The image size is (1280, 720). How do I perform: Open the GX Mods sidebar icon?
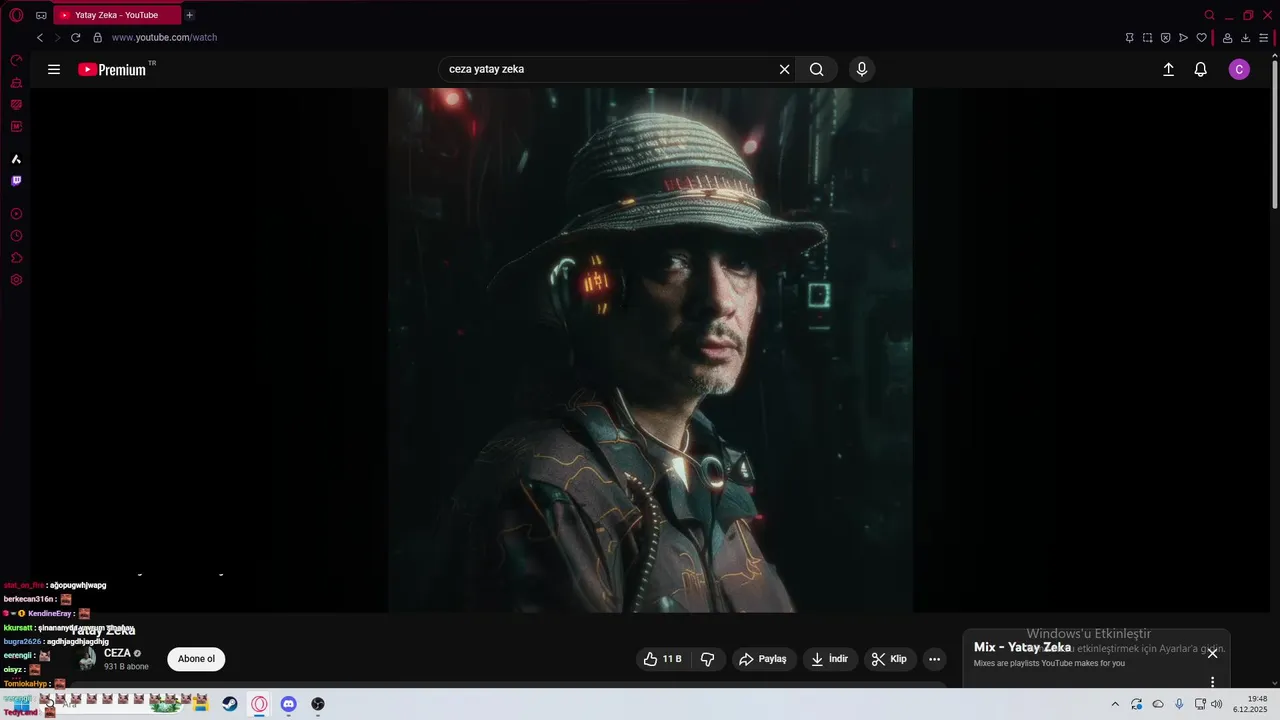coord(16,127)
